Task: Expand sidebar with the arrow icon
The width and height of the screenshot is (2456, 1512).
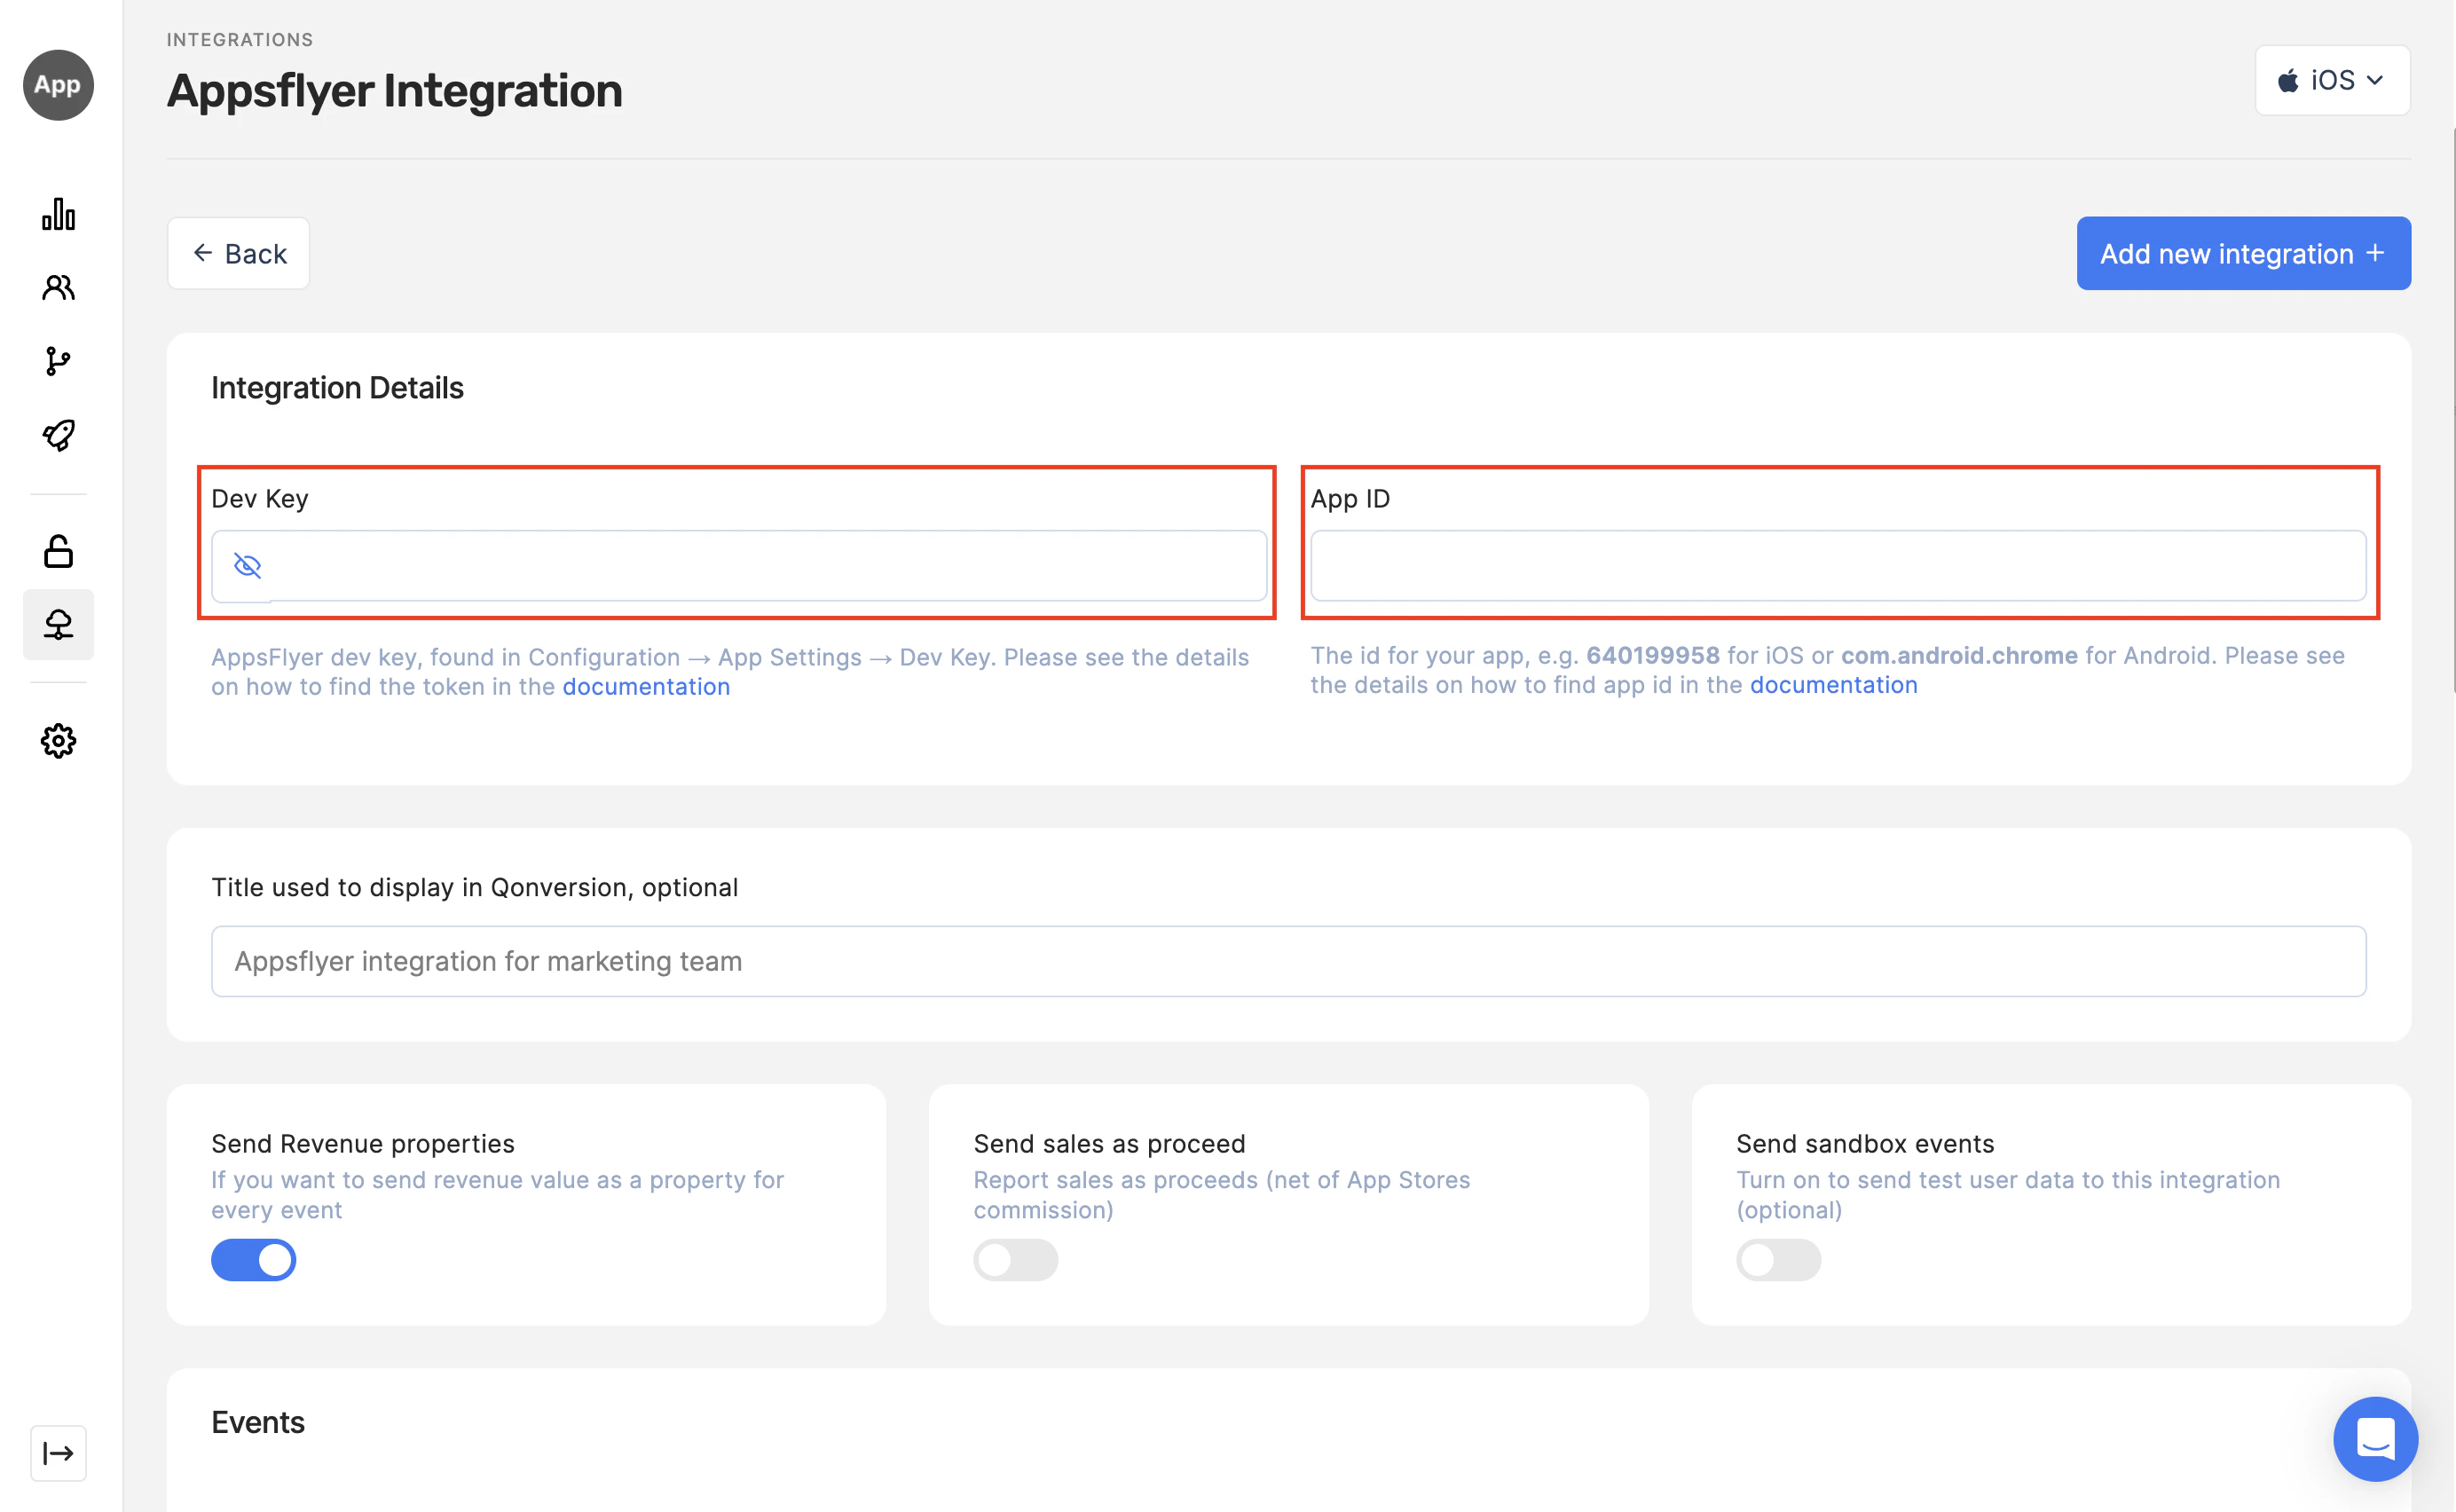Action: (58, 1453)
